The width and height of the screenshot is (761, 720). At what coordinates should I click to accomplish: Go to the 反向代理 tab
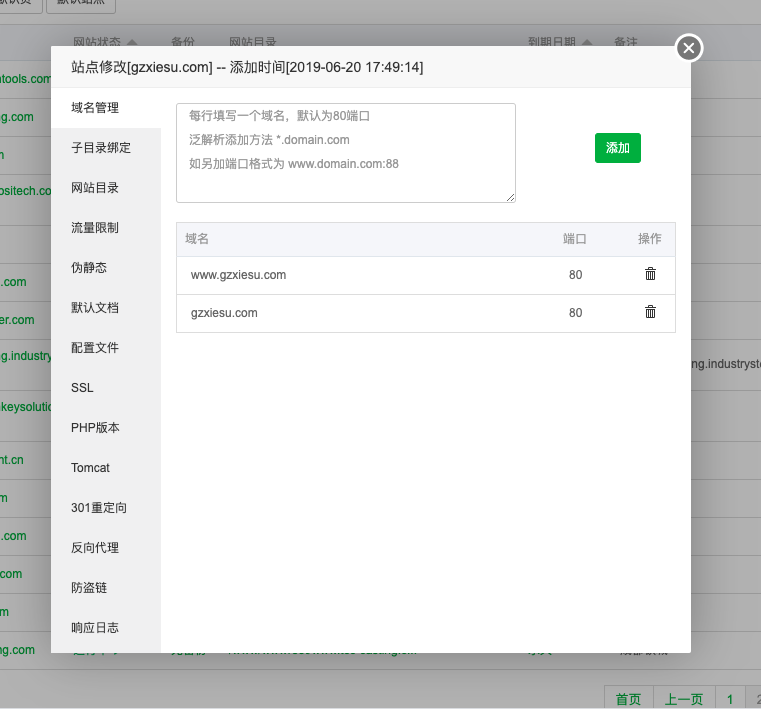(x=95, y=548)
